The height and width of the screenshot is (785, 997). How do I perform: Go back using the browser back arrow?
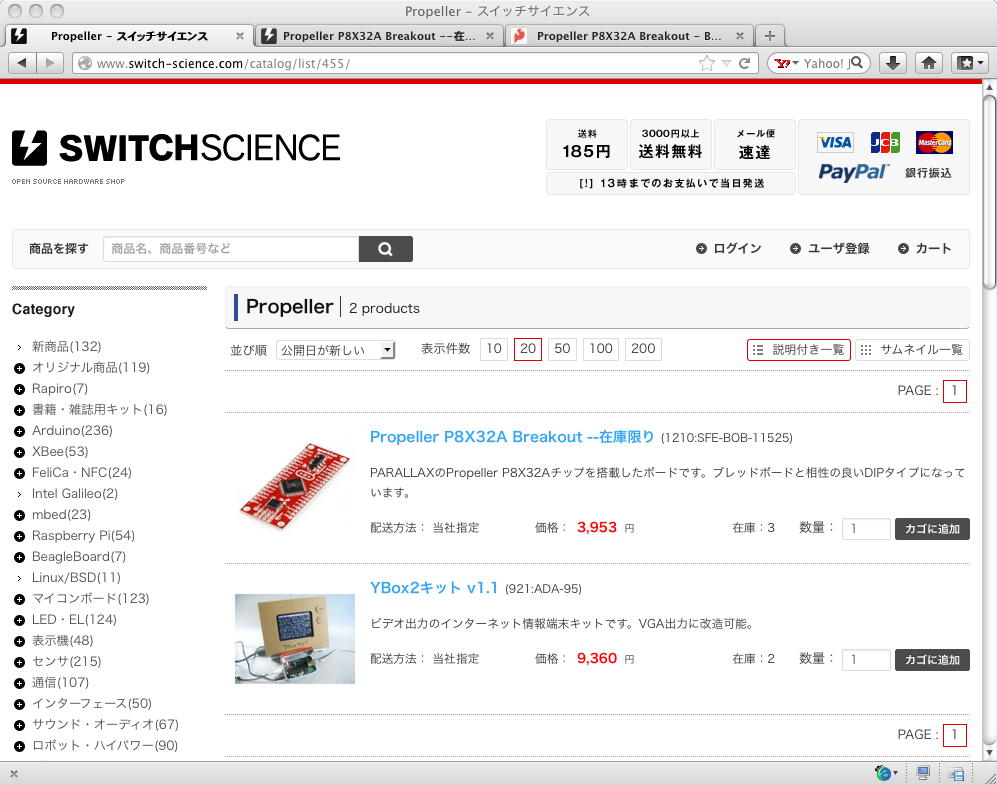pos(22,63)
